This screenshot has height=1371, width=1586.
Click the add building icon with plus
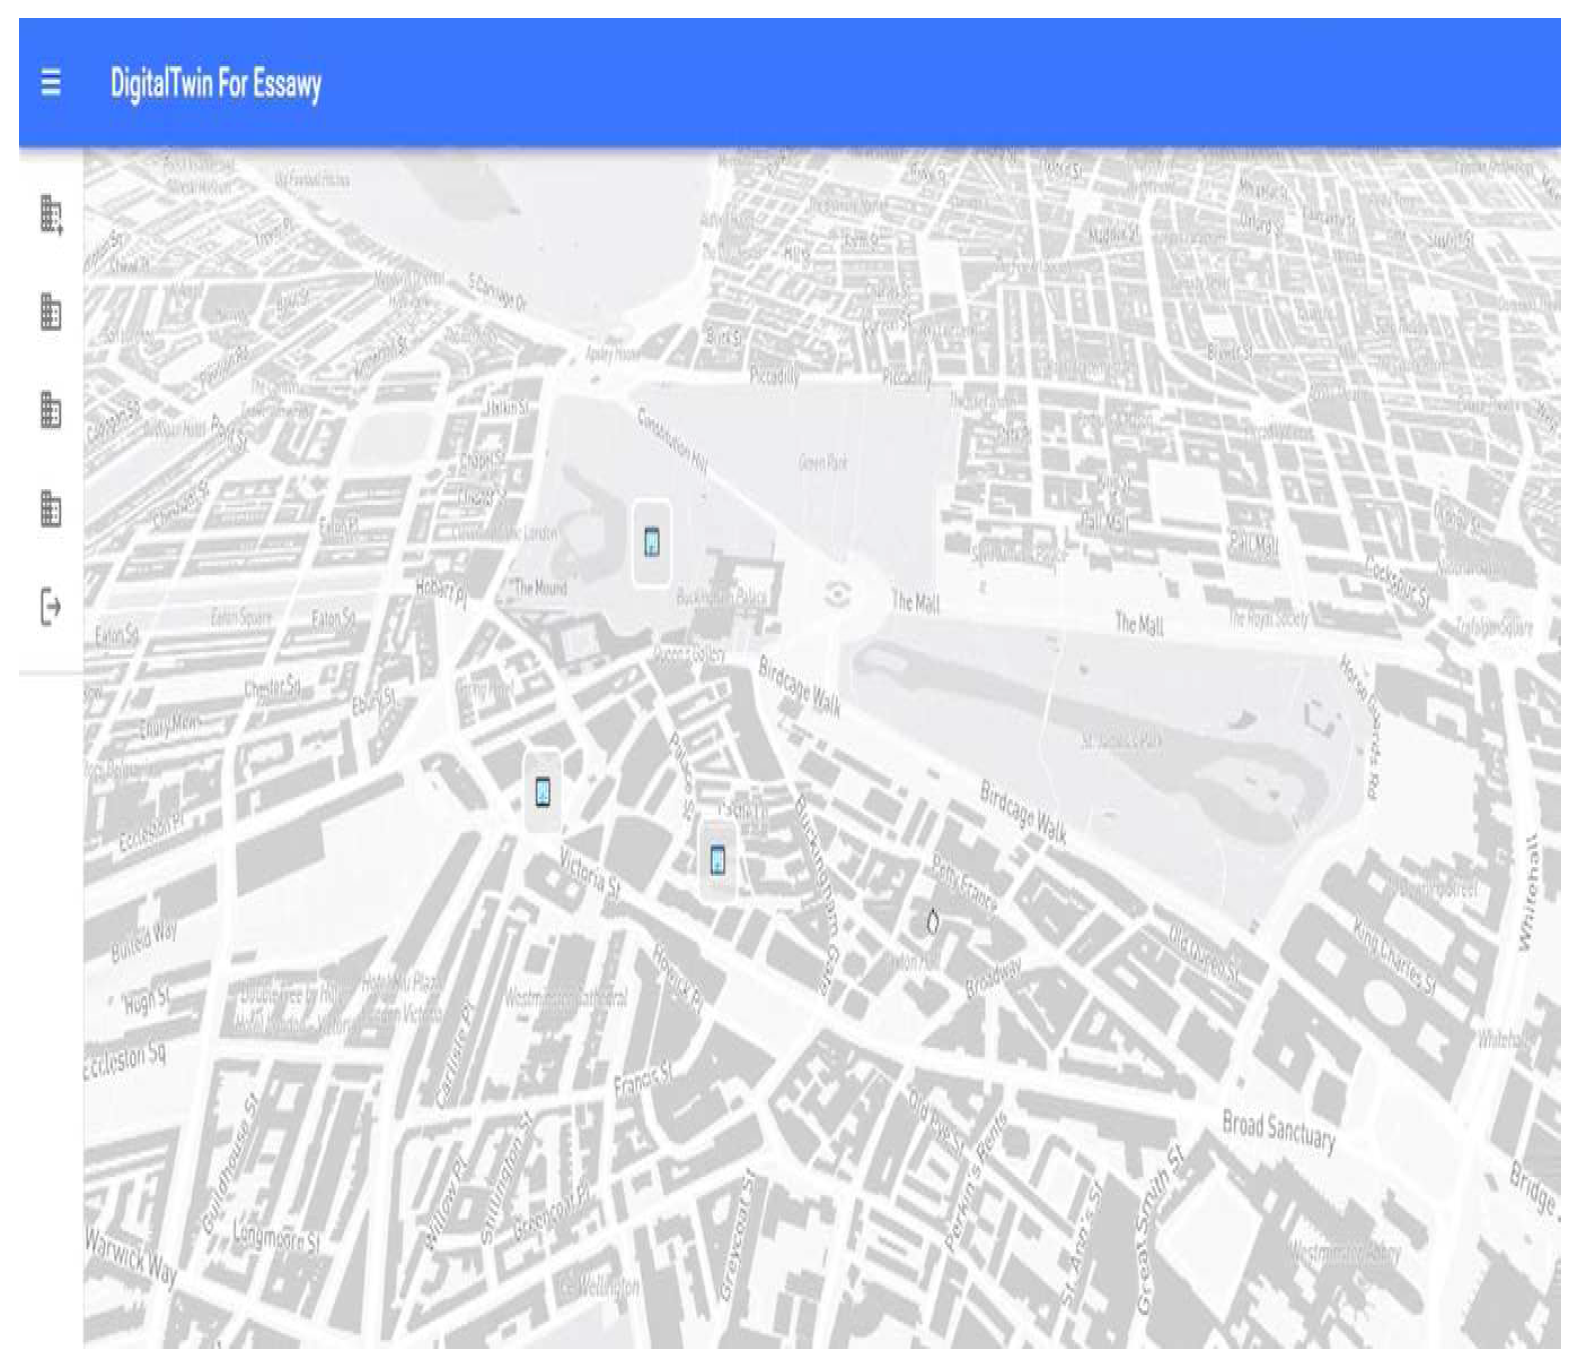(x=51, y=214)
